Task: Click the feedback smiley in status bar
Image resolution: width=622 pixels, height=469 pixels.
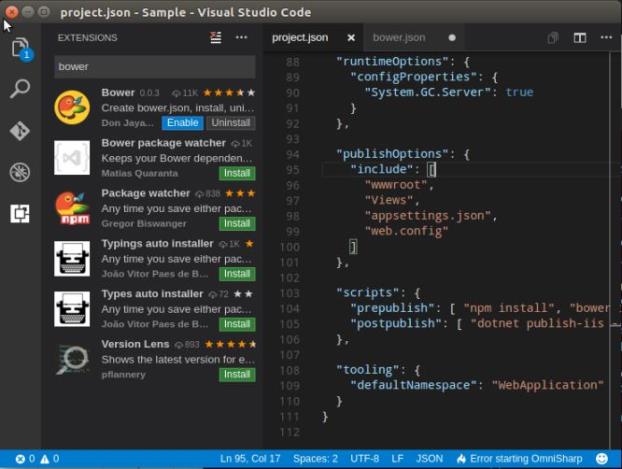Action: click(602, 459)
